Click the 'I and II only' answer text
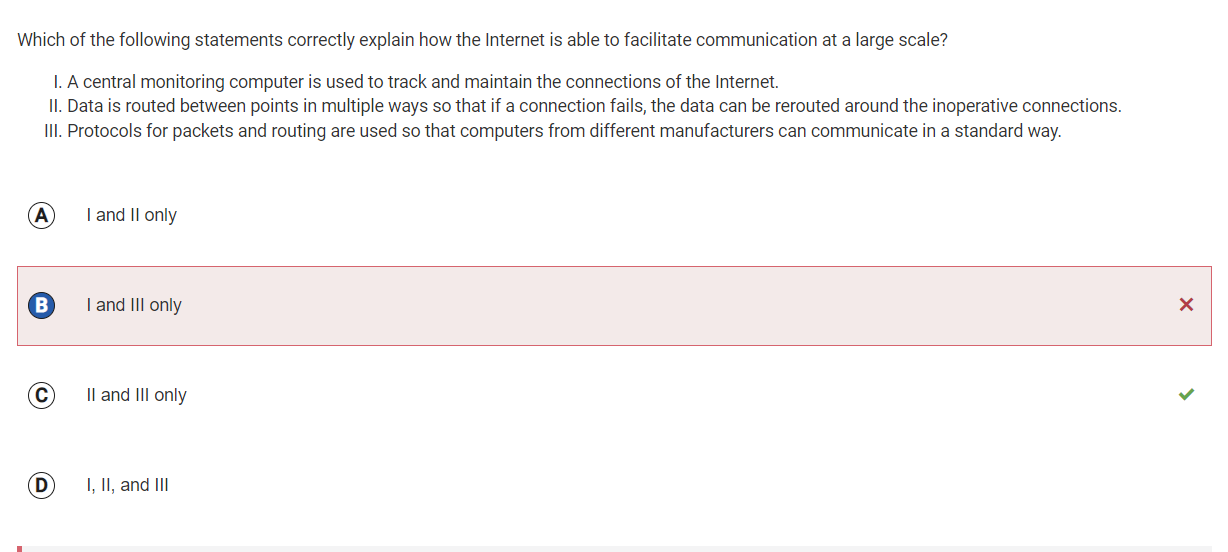 coord(131,215)
